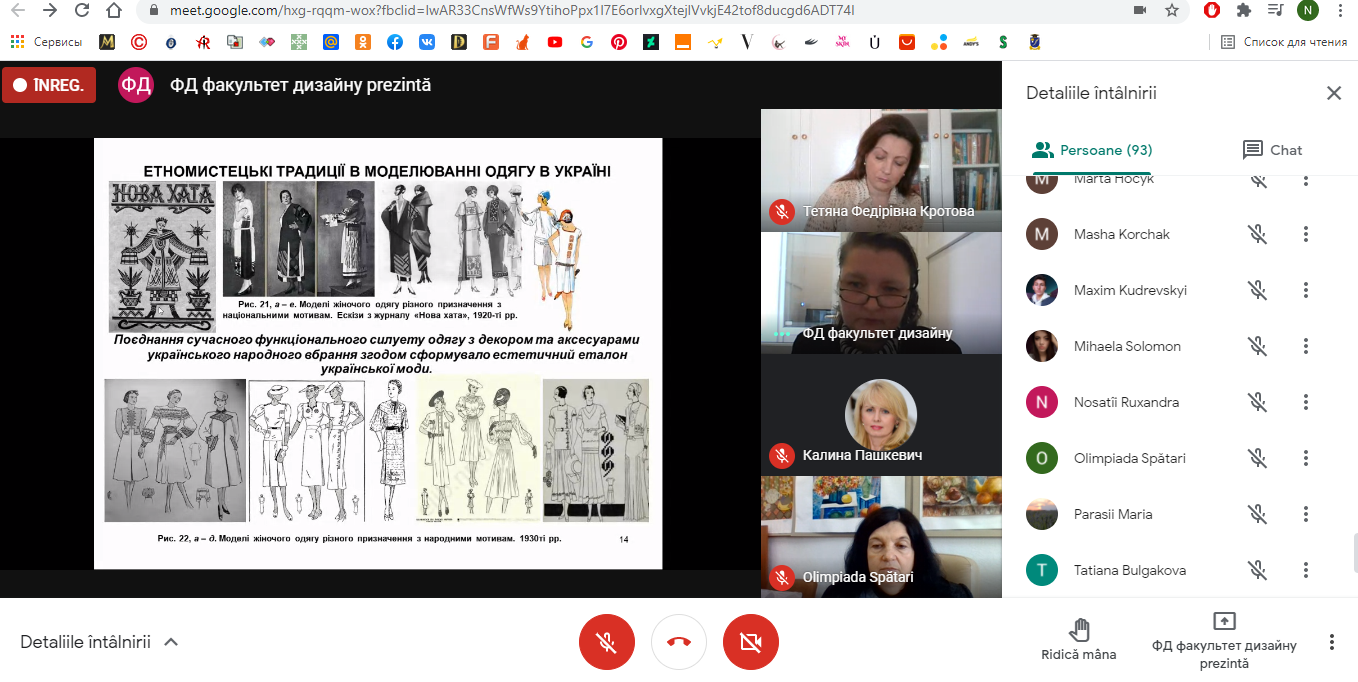1358x682 pixels.
Task: Open the three-dot more options in bottom bar
Action: (x=1331, y=642)
